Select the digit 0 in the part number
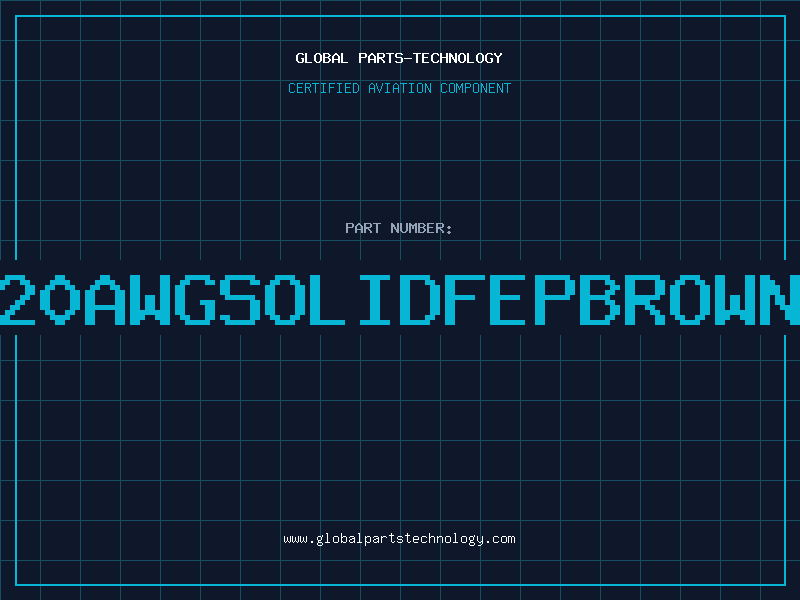 click(x=62, y=300)
